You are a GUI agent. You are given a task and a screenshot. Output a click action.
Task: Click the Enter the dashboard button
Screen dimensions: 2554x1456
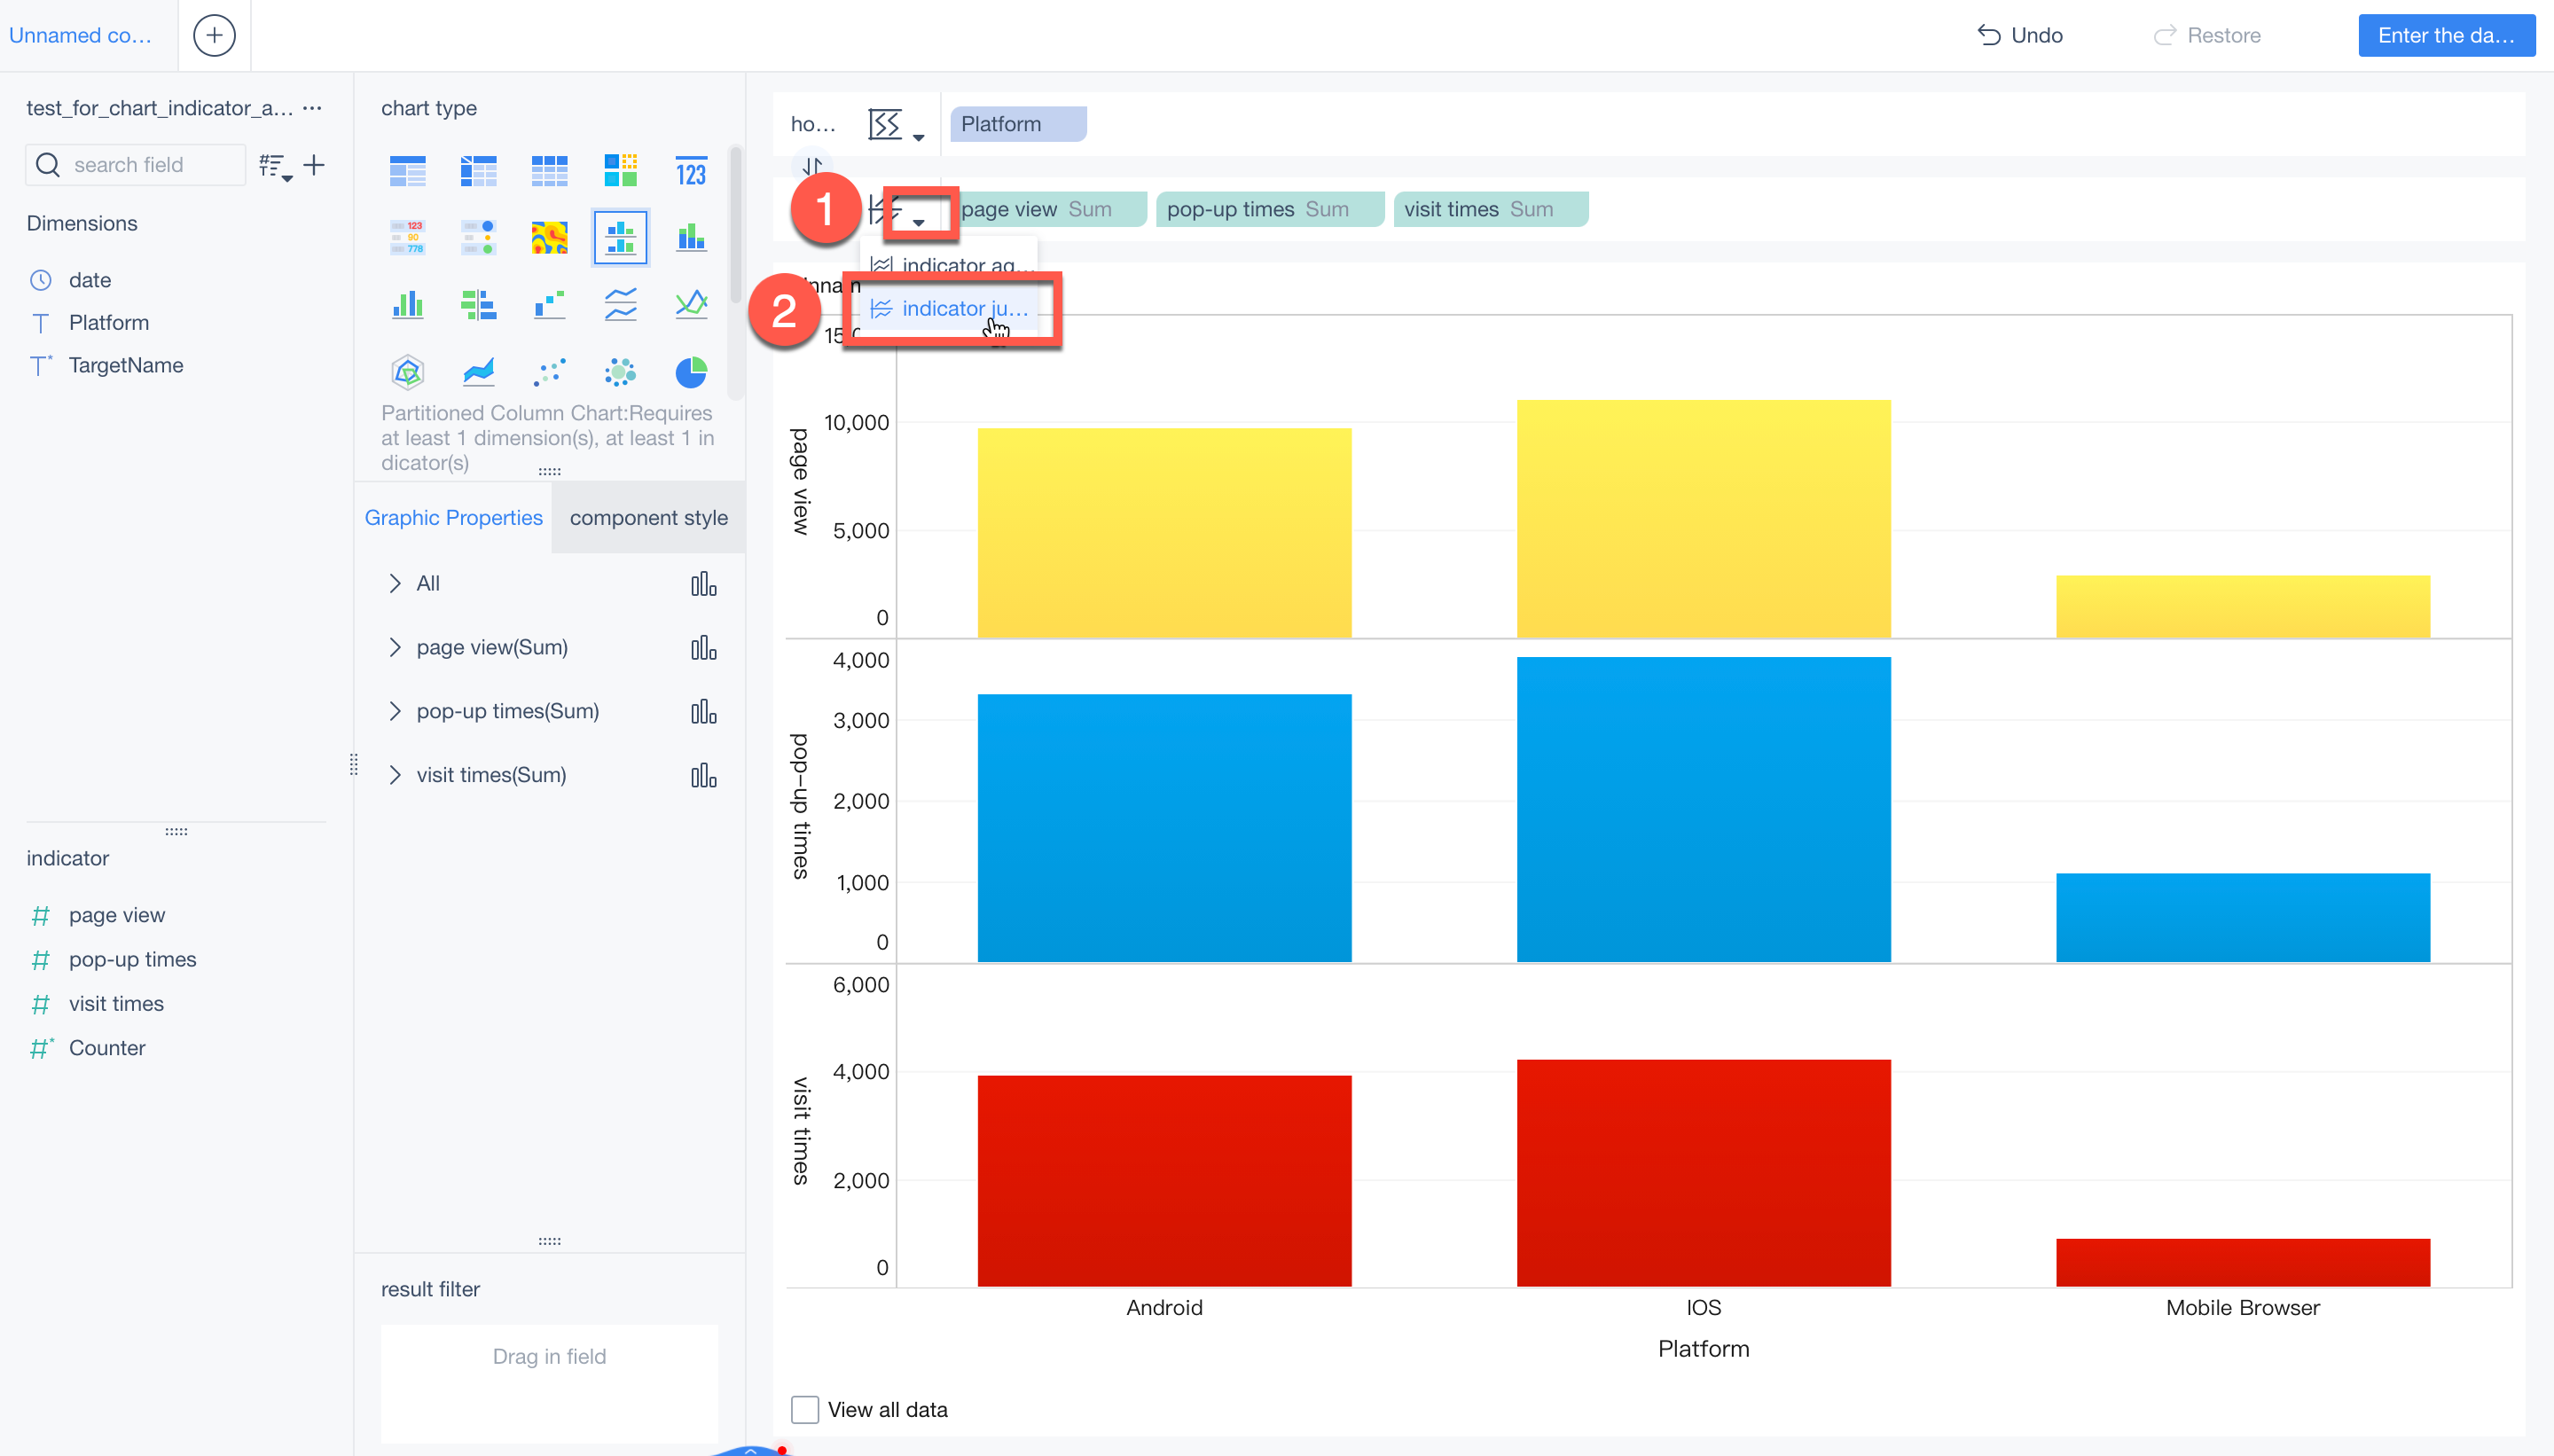click(x=2446, y=36)
